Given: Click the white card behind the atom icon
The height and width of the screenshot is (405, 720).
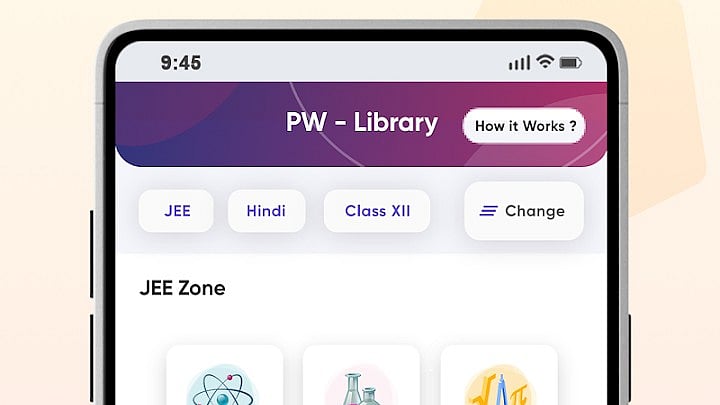Looking at the screenshot, I should tap(225, 375).
